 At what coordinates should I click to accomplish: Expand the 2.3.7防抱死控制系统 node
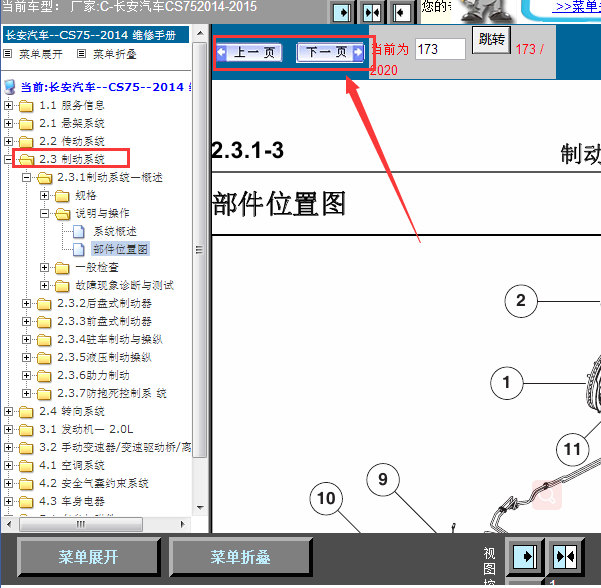click(26, 394)
